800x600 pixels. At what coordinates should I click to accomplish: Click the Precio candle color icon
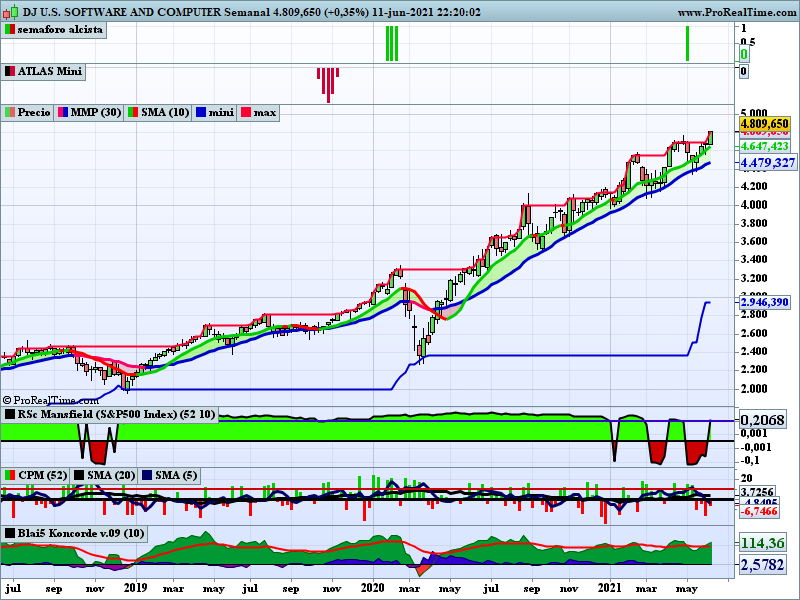tap(10, 112)
